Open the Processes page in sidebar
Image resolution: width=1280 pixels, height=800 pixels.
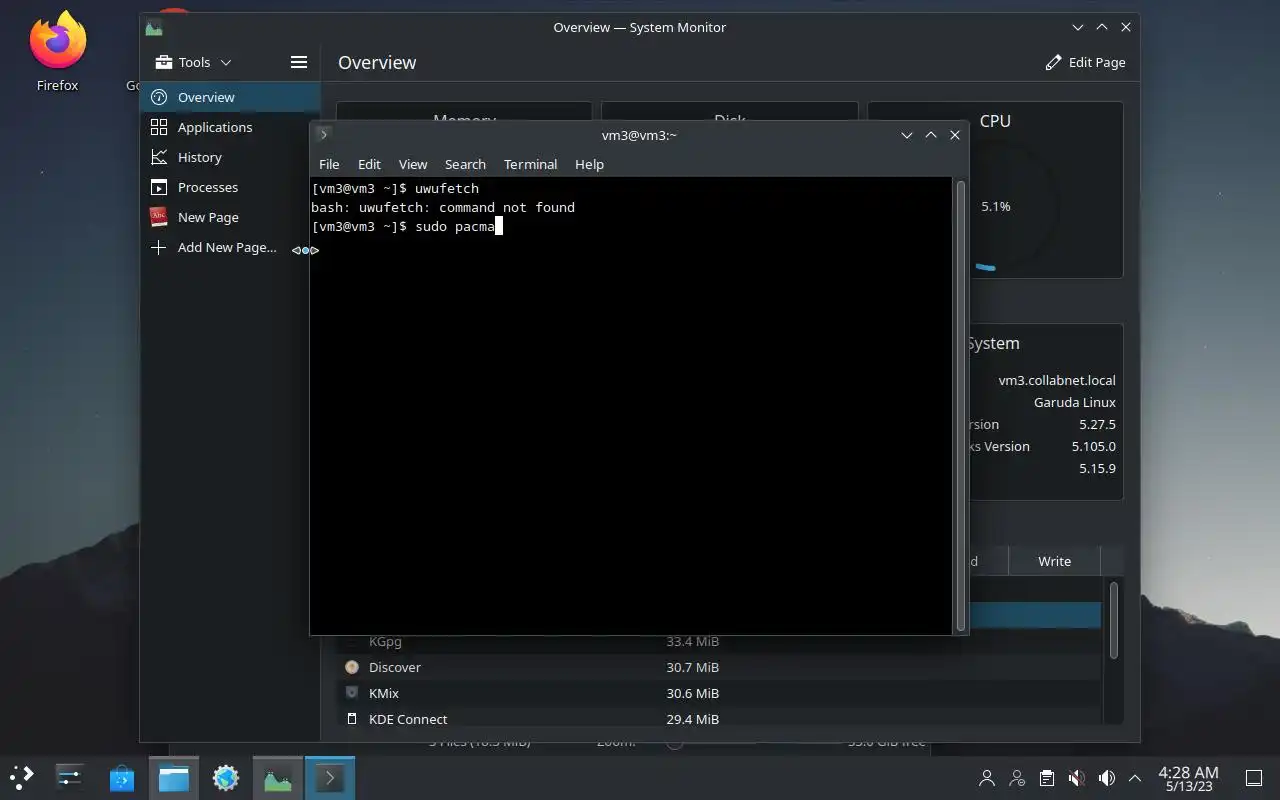coord(230,187)
